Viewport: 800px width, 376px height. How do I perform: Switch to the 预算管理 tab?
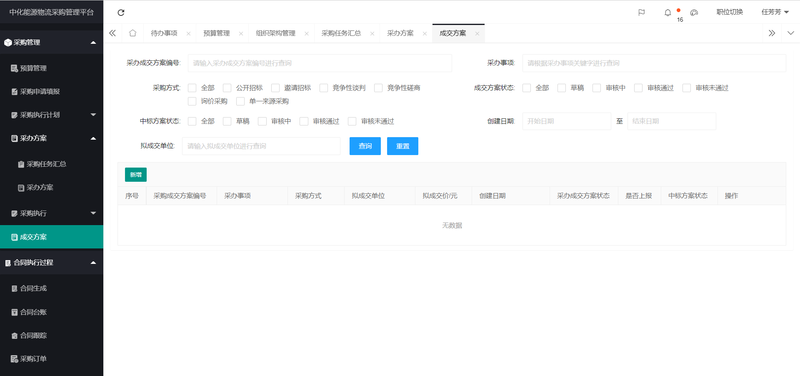pyautogui.click(x=216, y=33)
